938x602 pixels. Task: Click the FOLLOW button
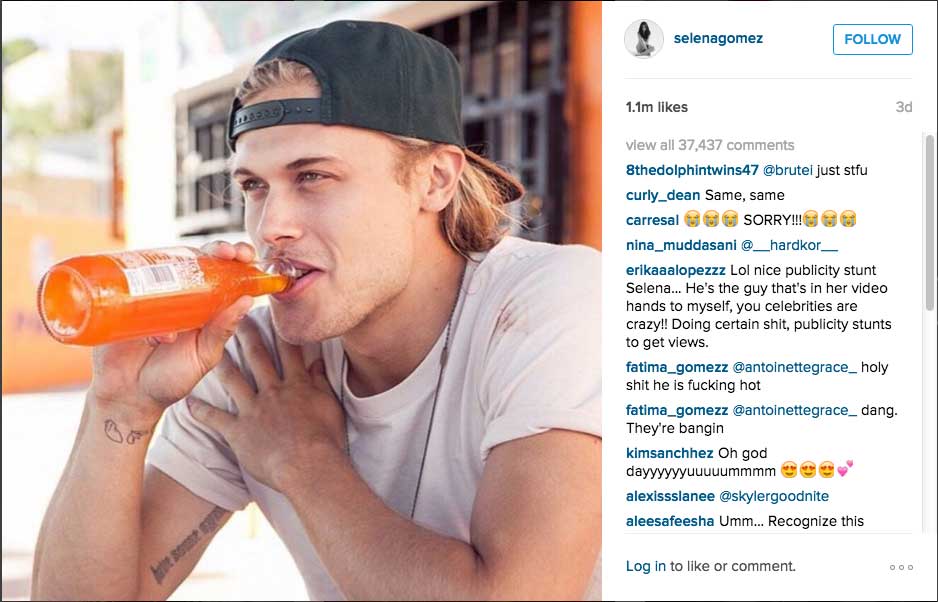click(872, 39)
